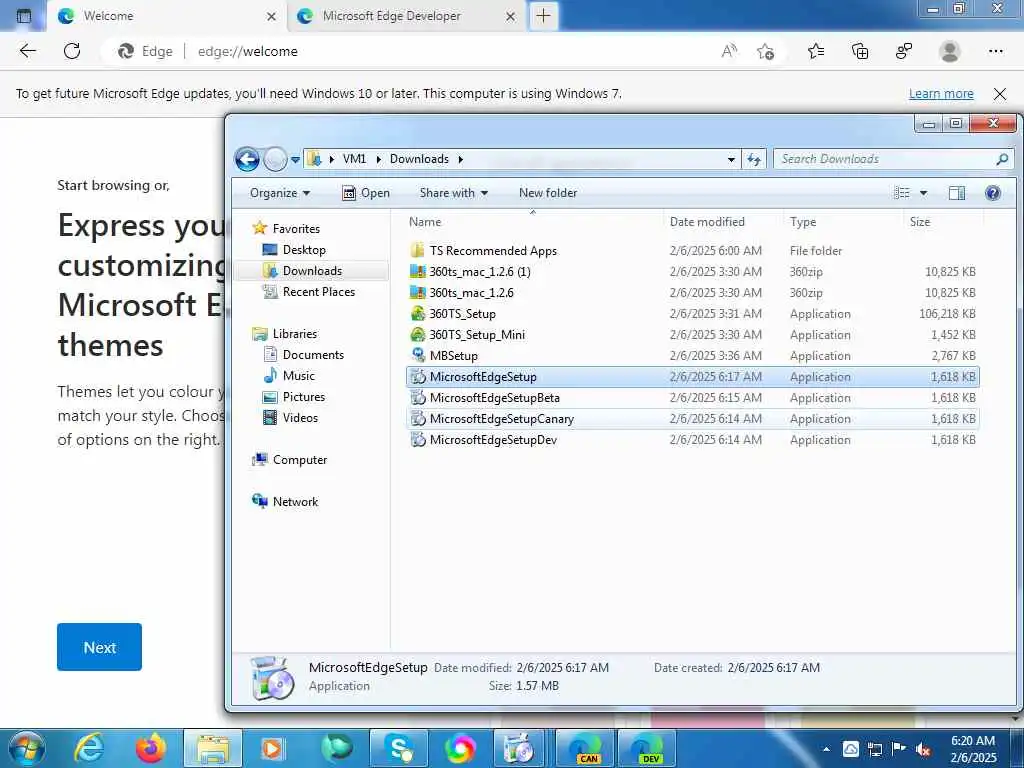The height and width of the screenshot is (768, 1024).
Task: Open the Edge Favorites list icon
Action: point(816,51)
